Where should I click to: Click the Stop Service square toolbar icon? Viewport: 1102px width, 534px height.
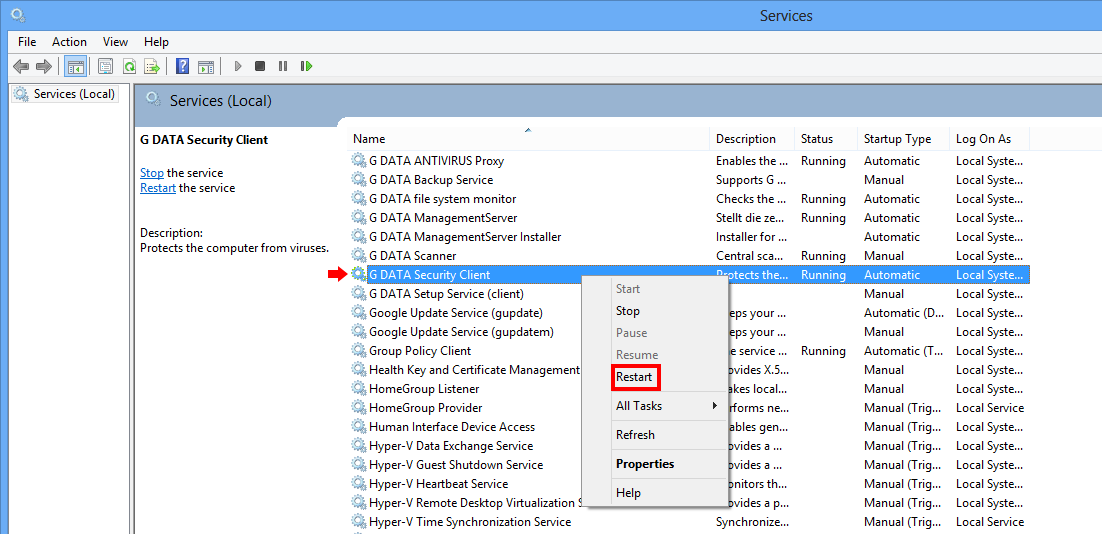tap(260, 66)
